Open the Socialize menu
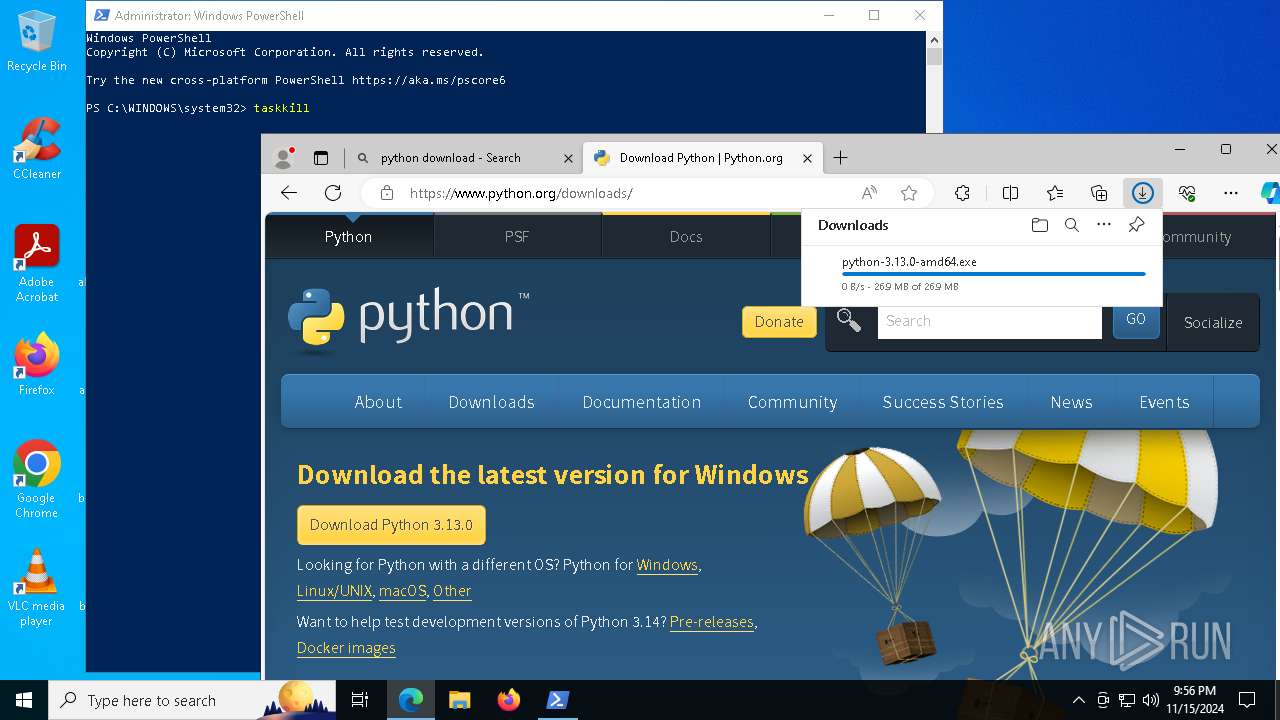1280x720 pixels. pyautogui.click(x=1213, y=322)
